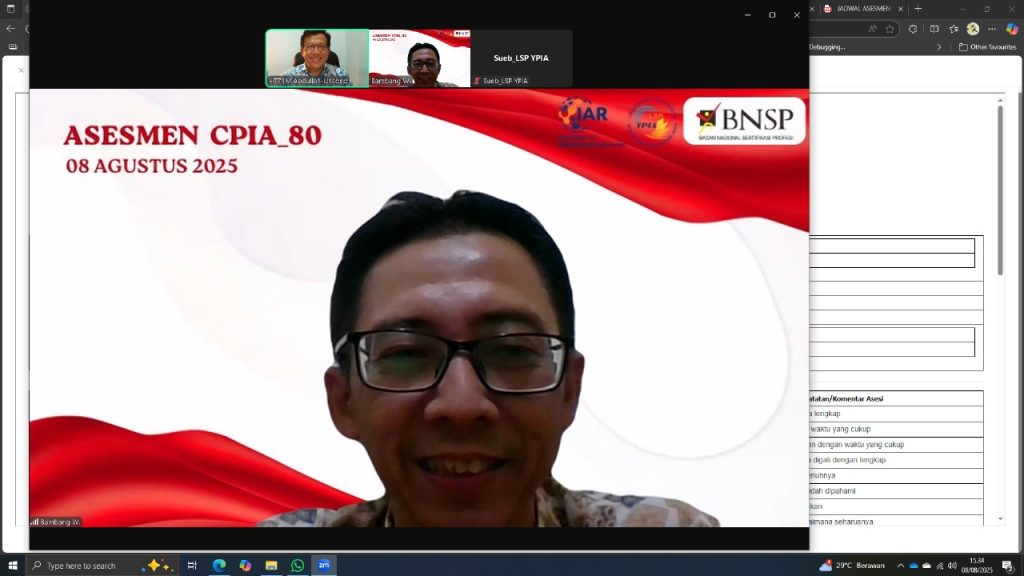Open the Edge browser extensions icon

click(x=912, y=29)
